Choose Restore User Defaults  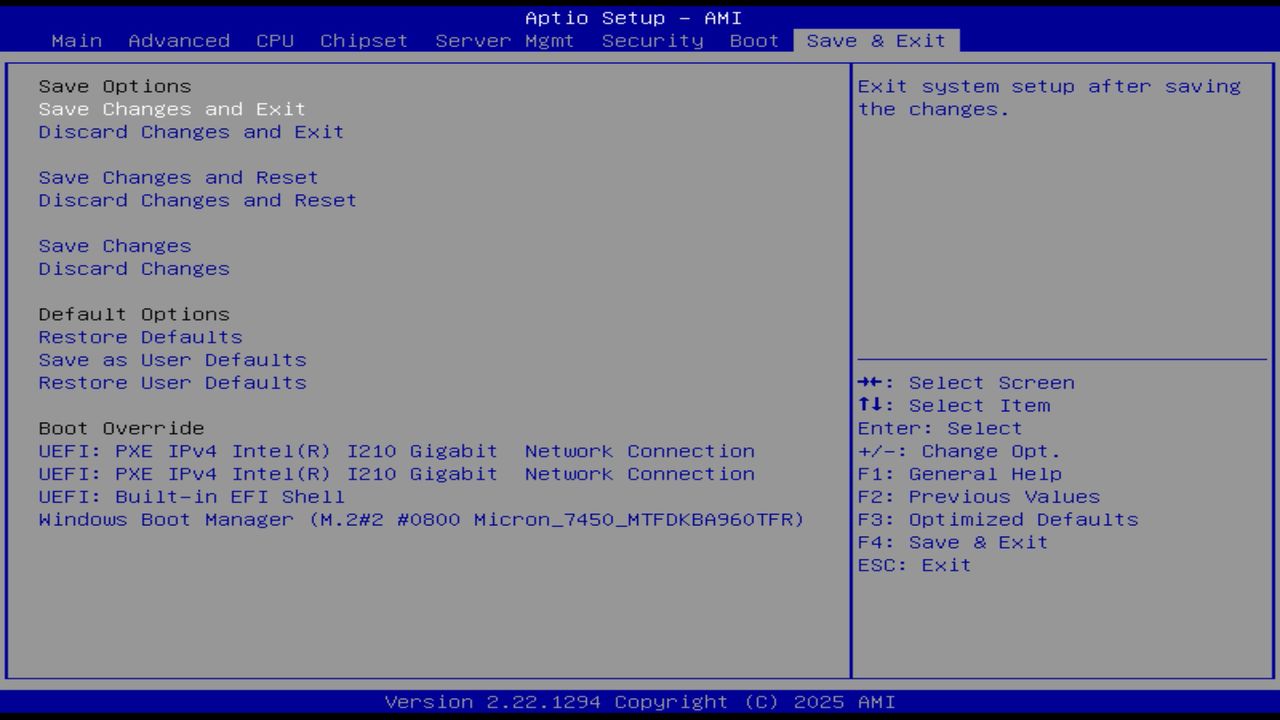pos(172,382)
